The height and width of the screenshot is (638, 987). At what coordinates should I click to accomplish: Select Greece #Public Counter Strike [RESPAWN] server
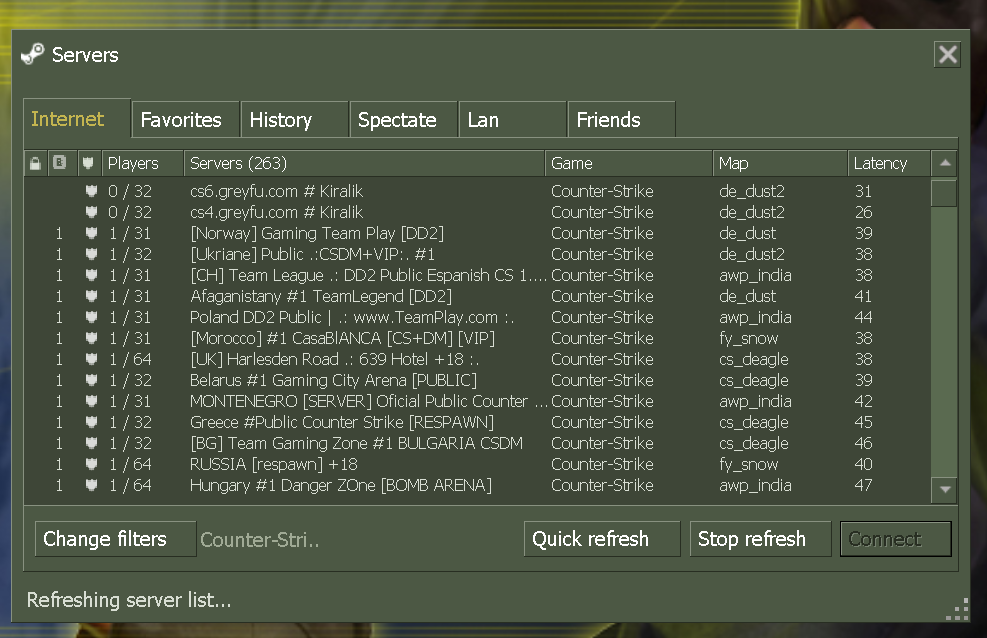pos(477,422)
